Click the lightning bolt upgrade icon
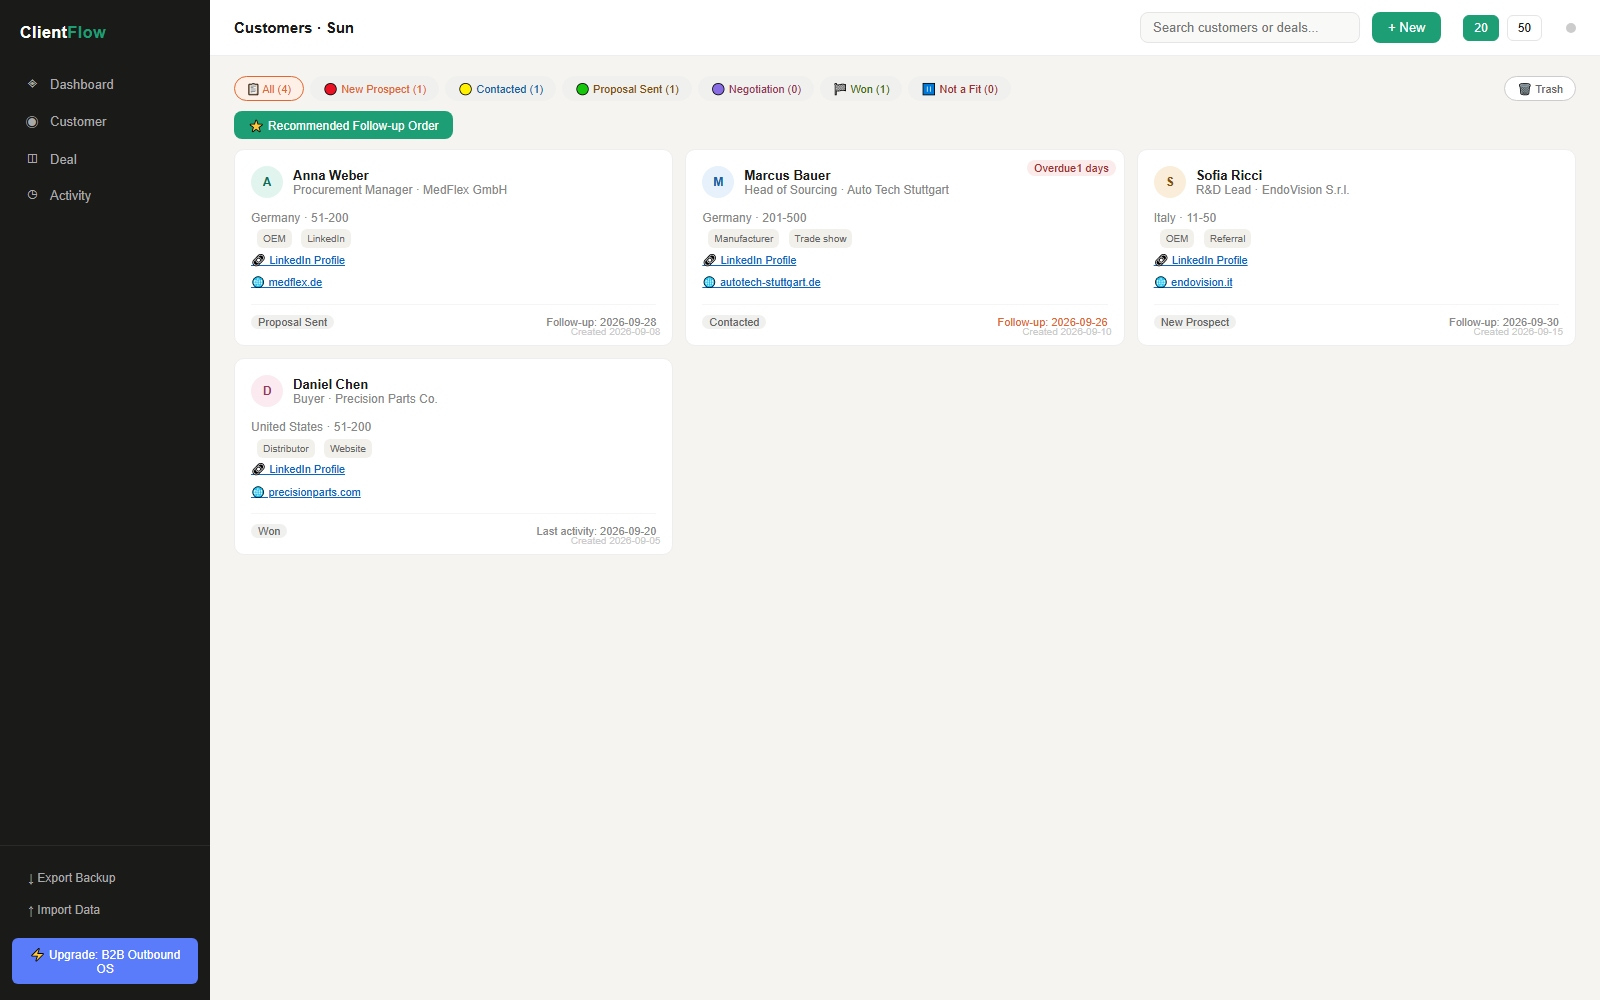The image size is (1600, 1000). [x=38, y=955]
